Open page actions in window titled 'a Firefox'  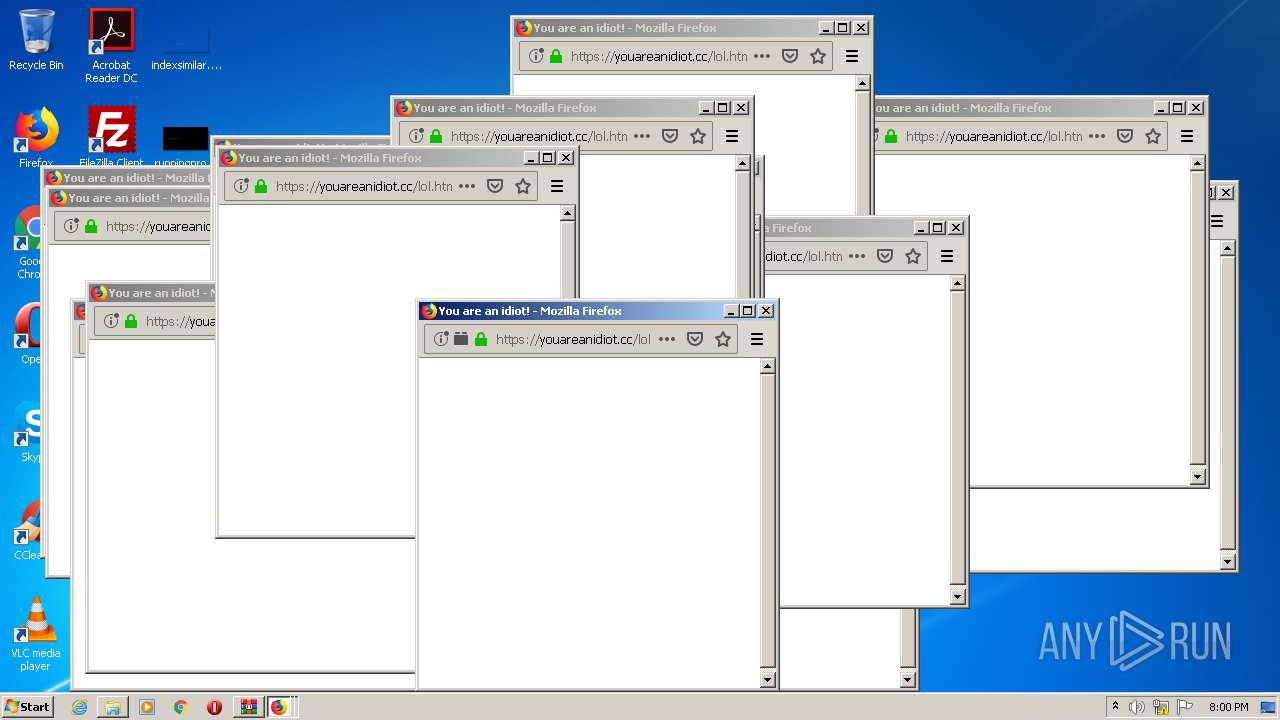point(857,256)
